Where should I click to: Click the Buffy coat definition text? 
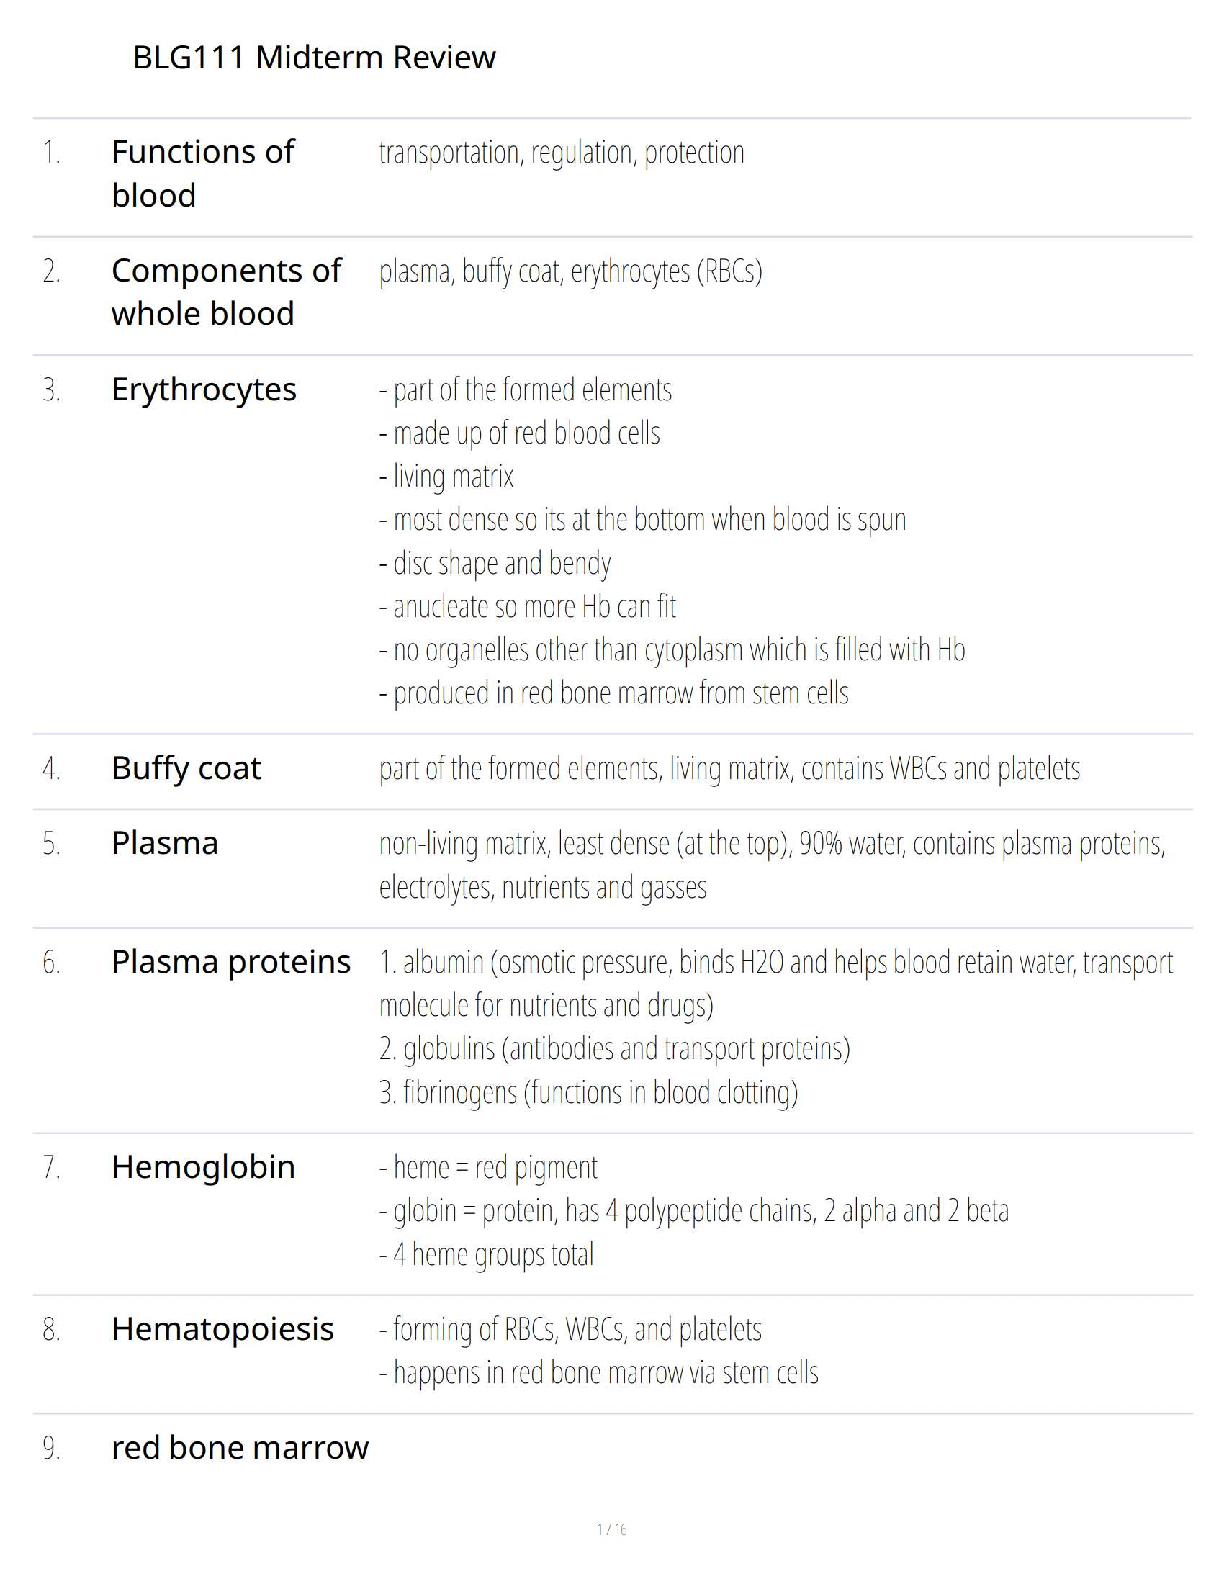(x=729, y=769)
